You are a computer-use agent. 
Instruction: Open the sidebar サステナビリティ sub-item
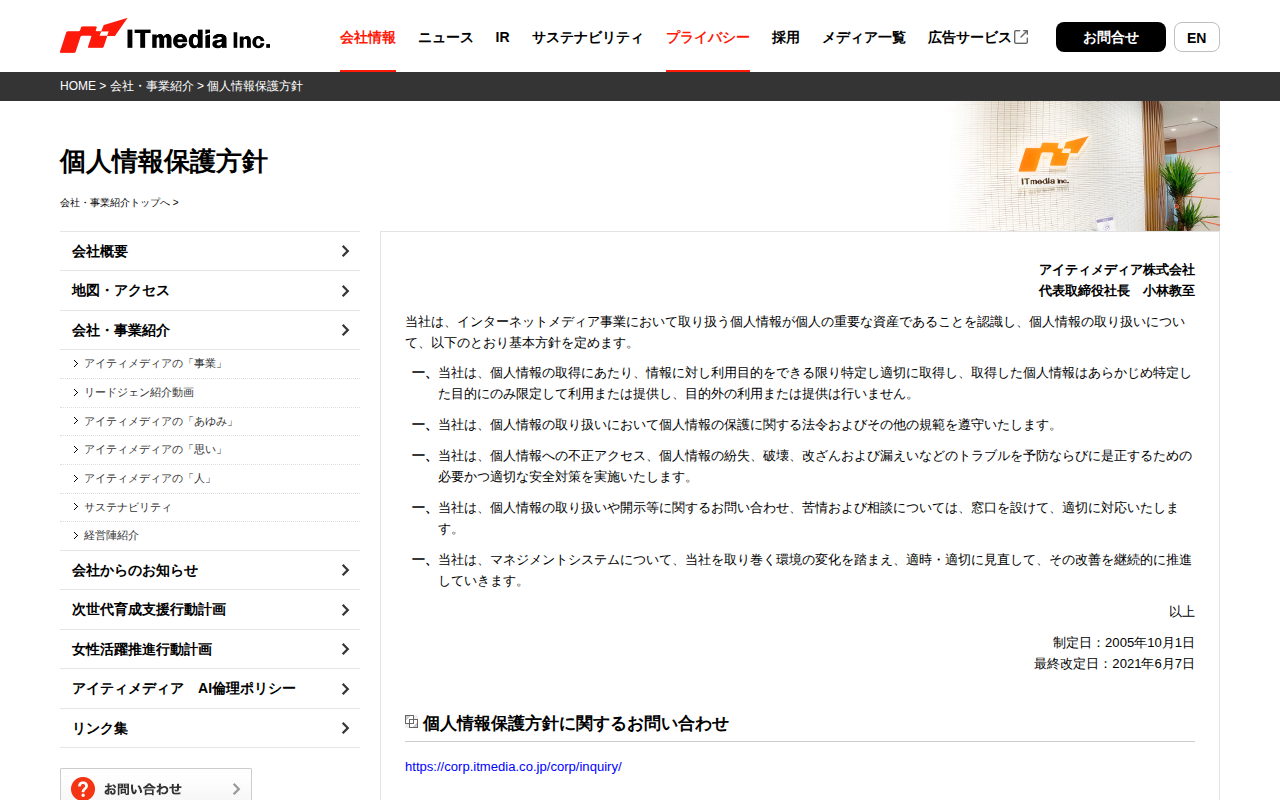pos(128,507)
